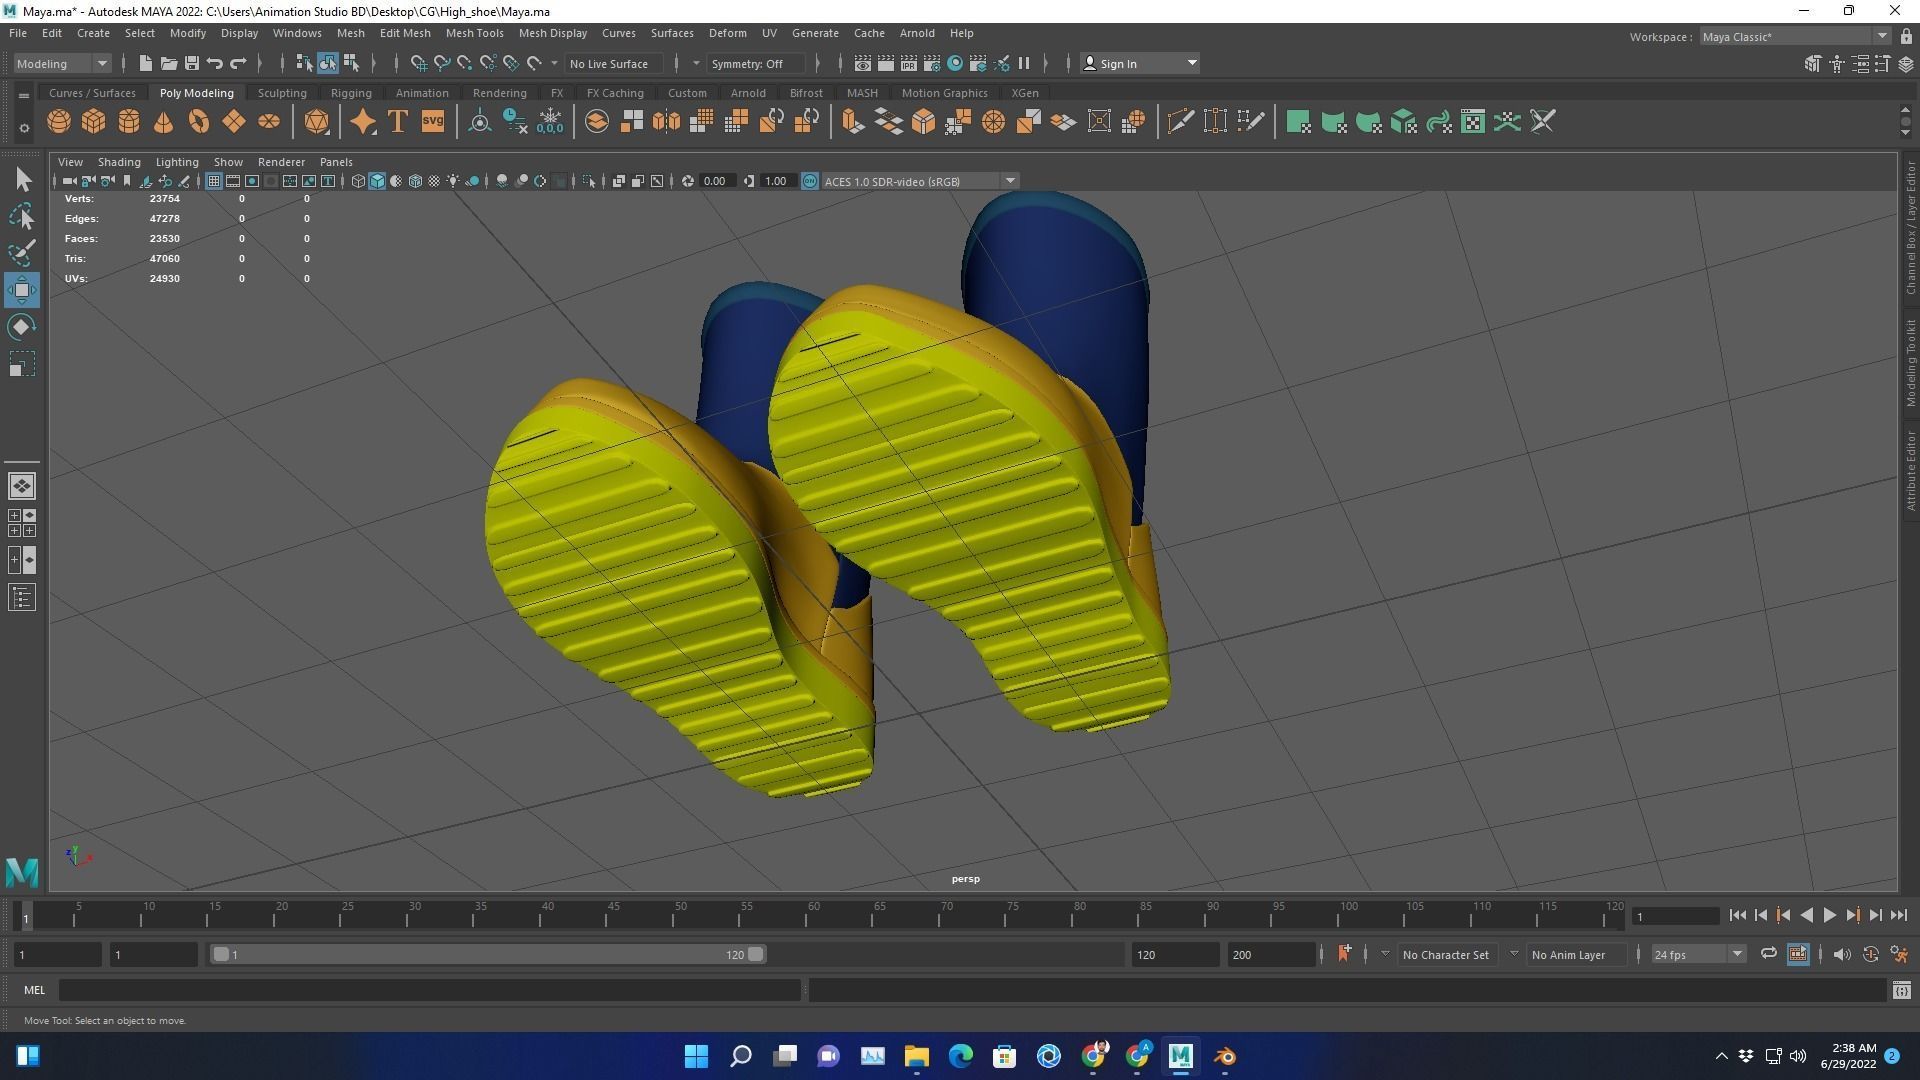Toggle select by component type mode

[351, 63]
